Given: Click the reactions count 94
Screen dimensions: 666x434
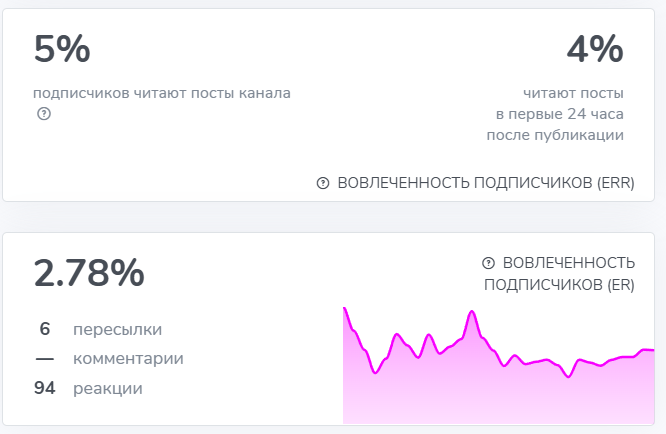Looking at the screenshot, I should [45, 388].
